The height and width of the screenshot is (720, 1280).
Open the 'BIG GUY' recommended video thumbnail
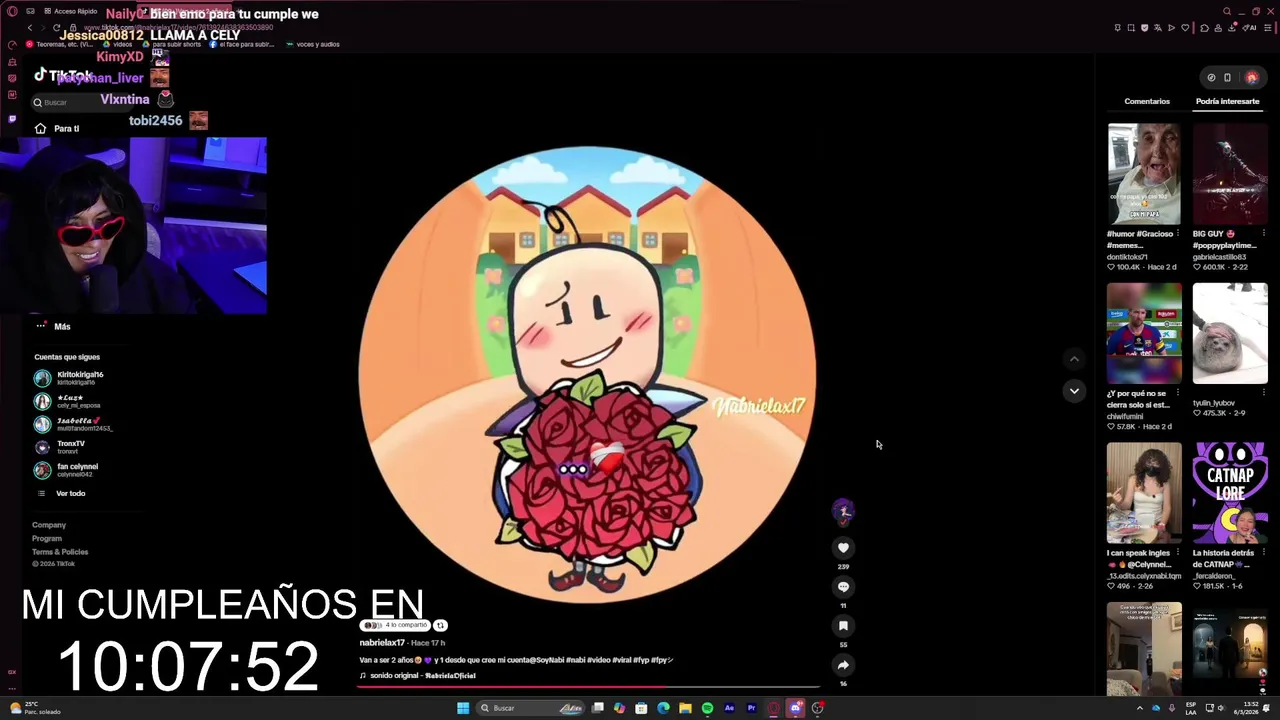[x=1230, y=174]
